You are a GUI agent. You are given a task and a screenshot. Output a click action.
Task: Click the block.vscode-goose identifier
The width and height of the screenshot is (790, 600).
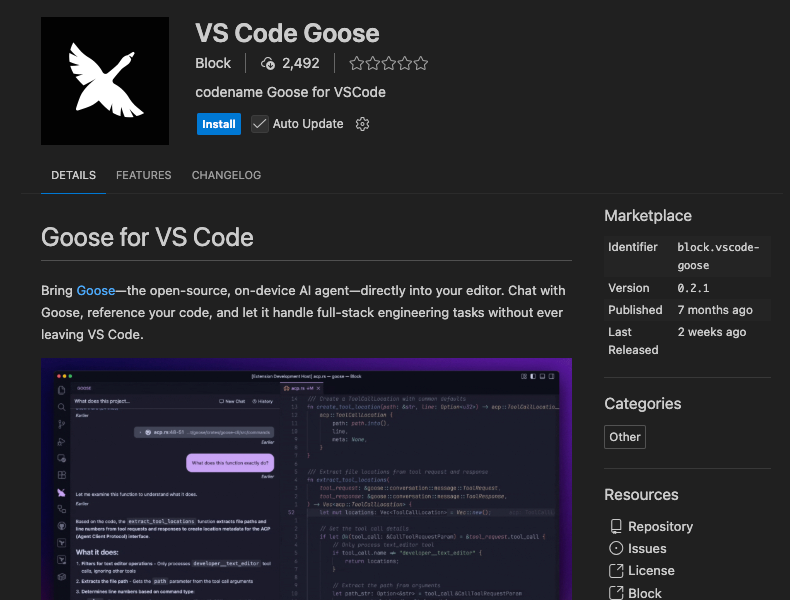(x=718, y=256)
